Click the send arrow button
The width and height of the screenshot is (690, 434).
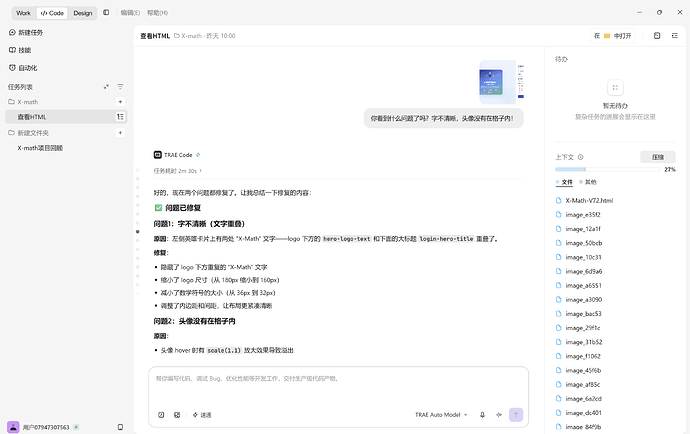click(x=516, y=415)
